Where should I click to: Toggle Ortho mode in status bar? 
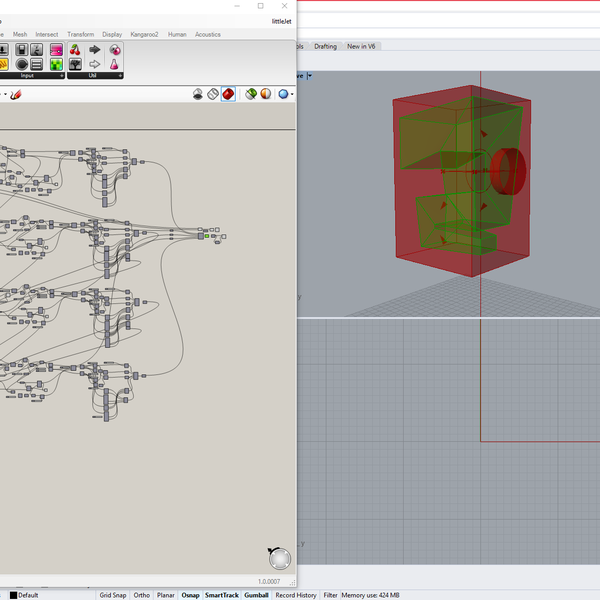pos(141,595)
